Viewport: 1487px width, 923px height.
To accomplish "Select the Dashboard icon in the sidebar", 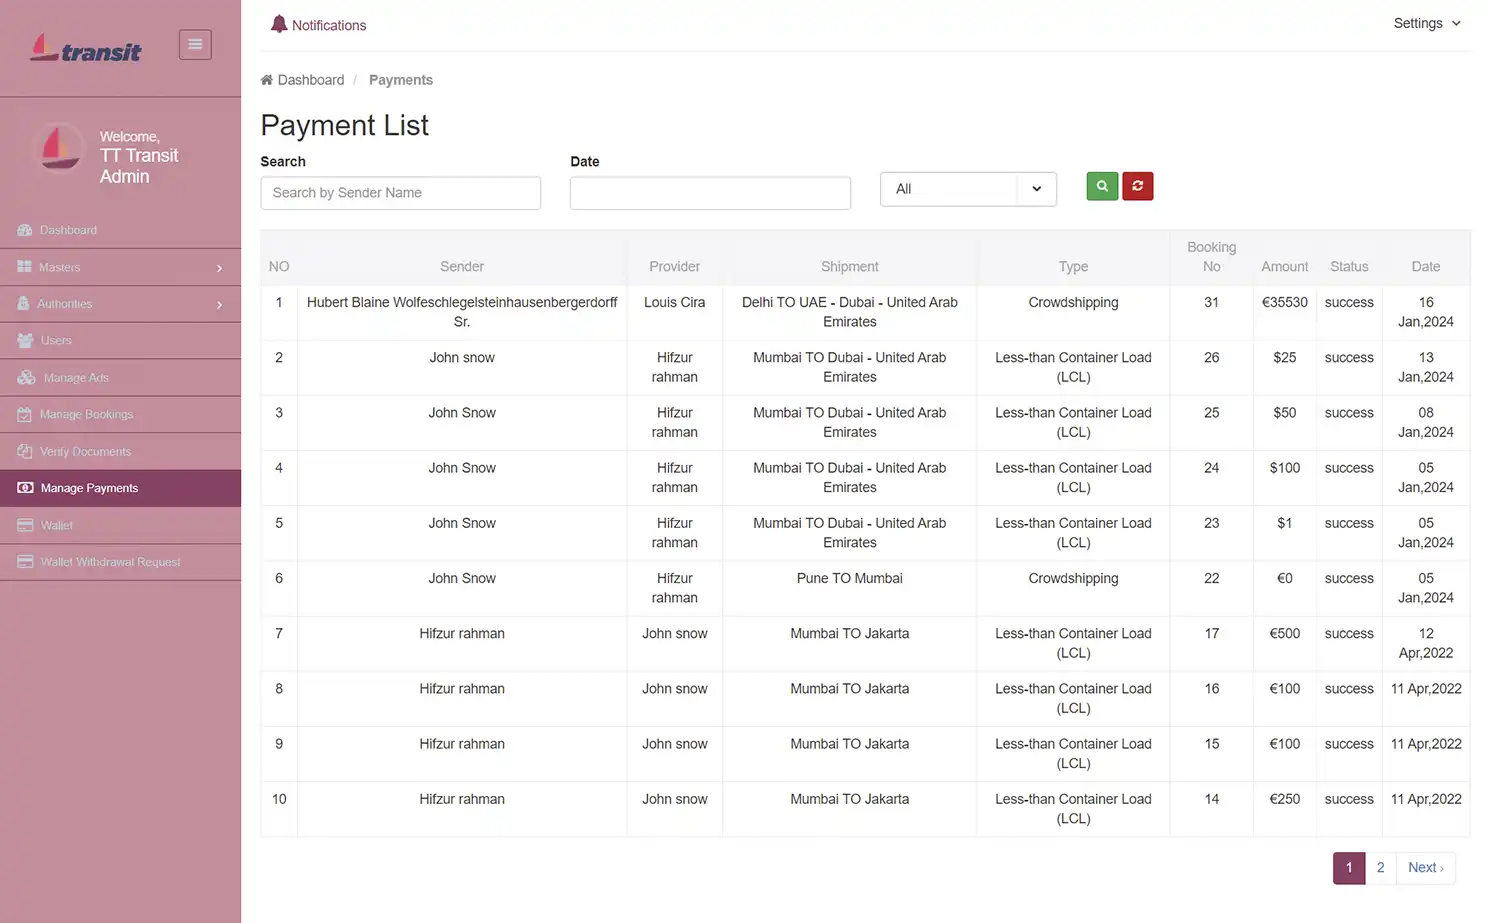I will point(24,230).
